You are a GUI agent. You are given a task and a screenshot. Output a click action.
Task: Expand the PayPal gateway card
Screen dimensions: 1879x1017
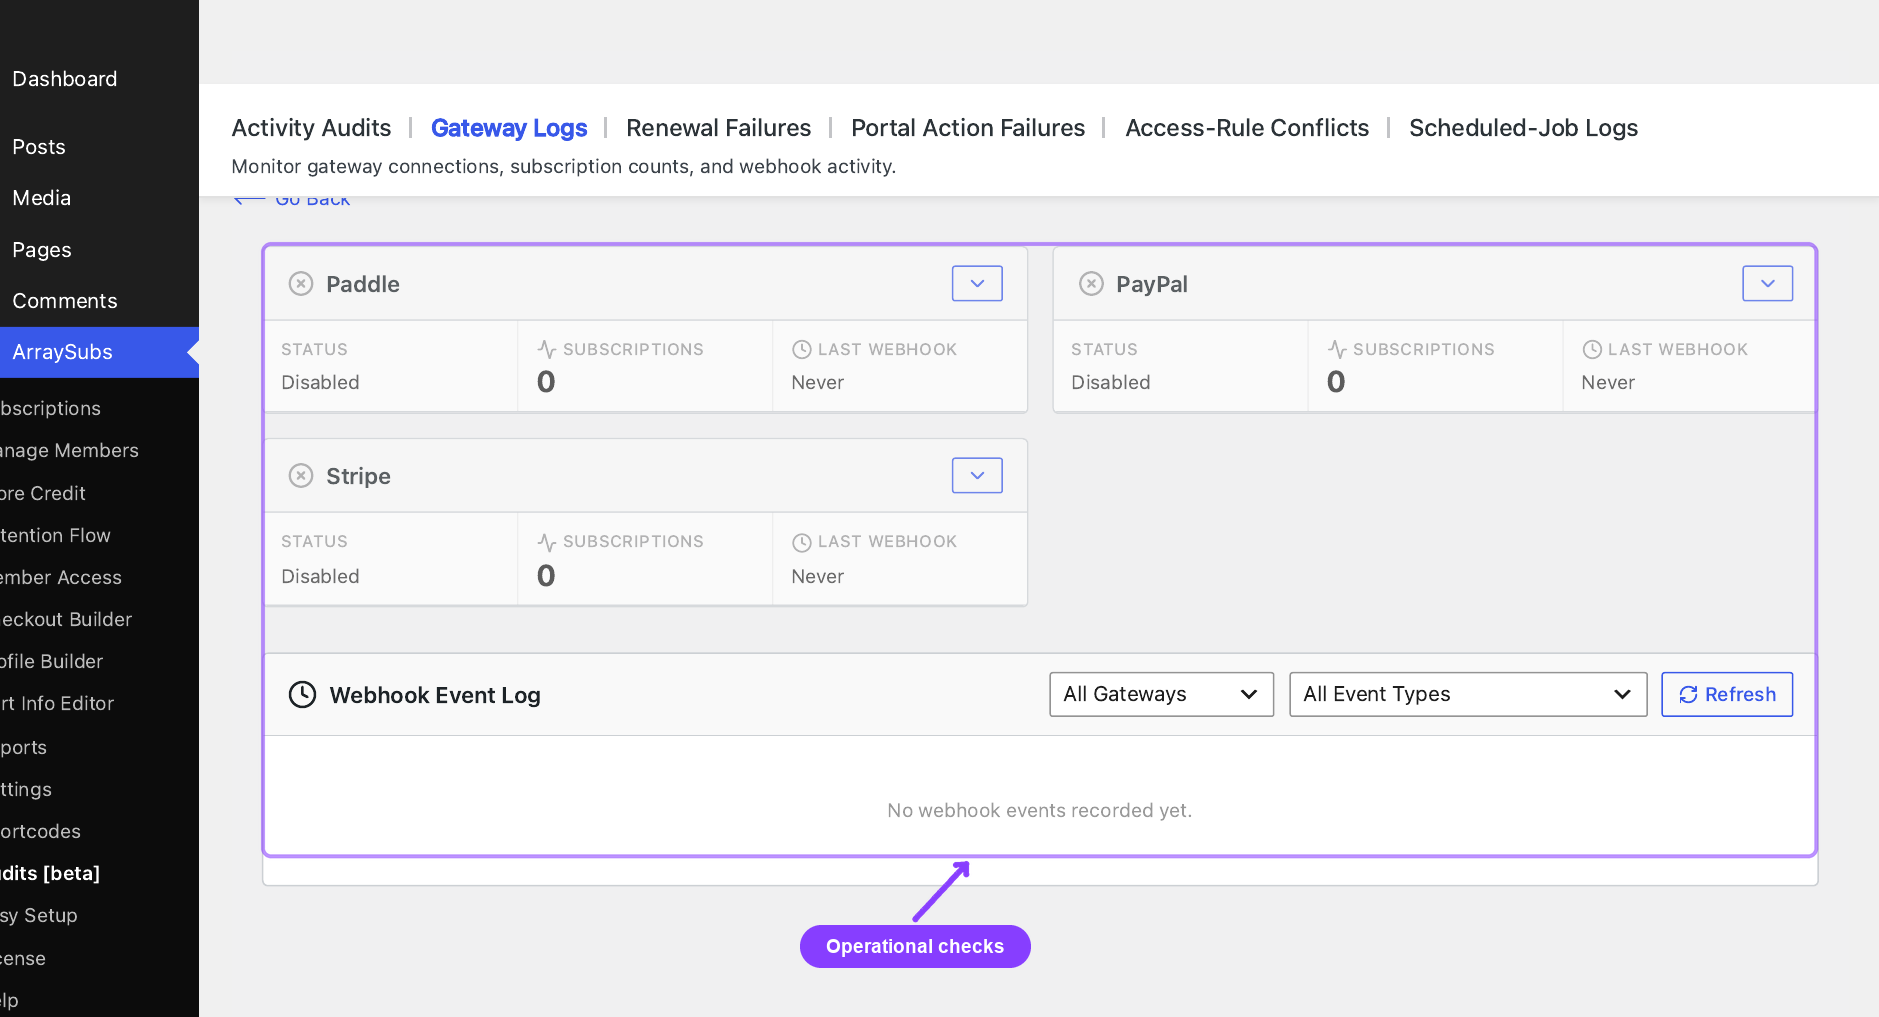click(x=1767, y=284)
